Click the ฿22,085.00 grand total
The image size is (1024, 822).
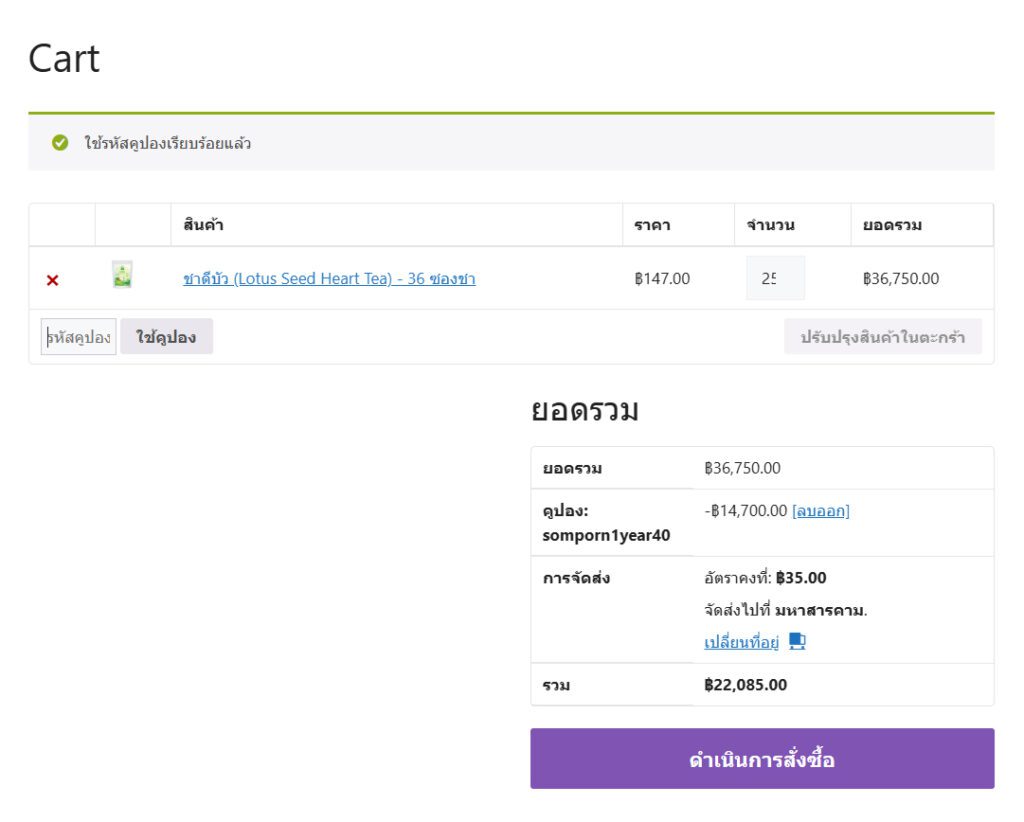[745, 685]
